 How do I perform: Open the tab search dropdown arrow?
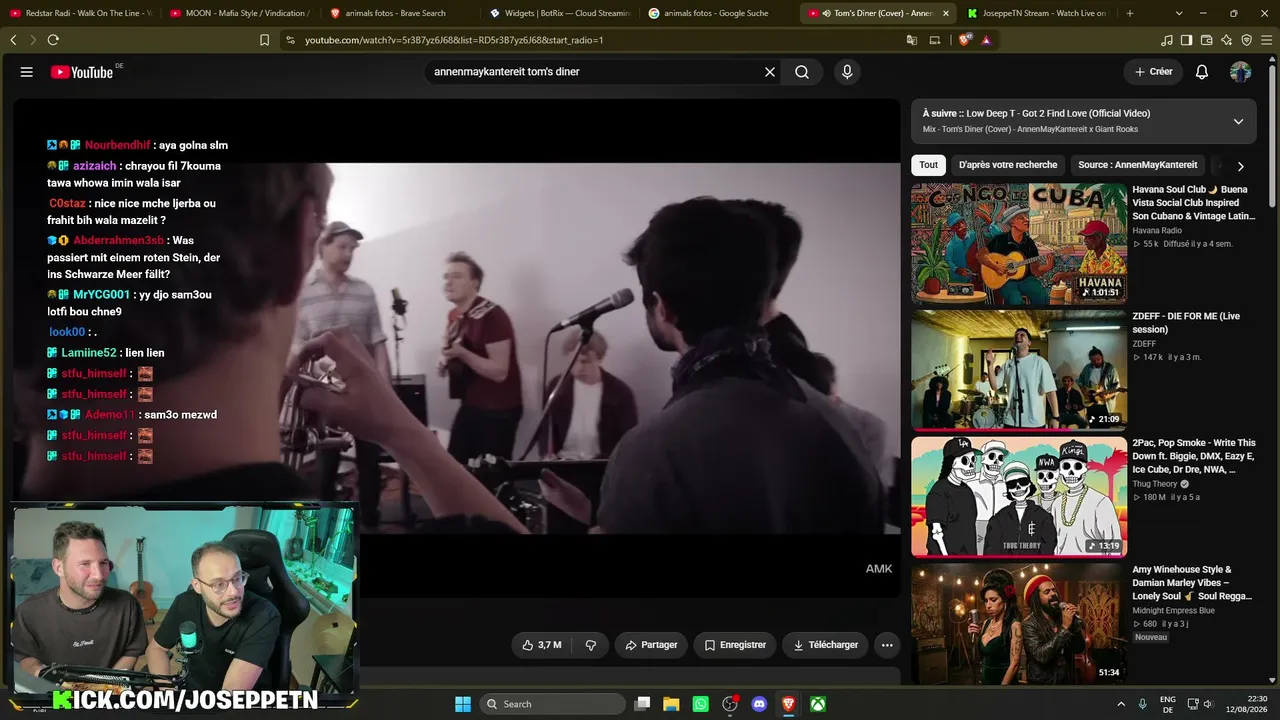(1179, 13)
